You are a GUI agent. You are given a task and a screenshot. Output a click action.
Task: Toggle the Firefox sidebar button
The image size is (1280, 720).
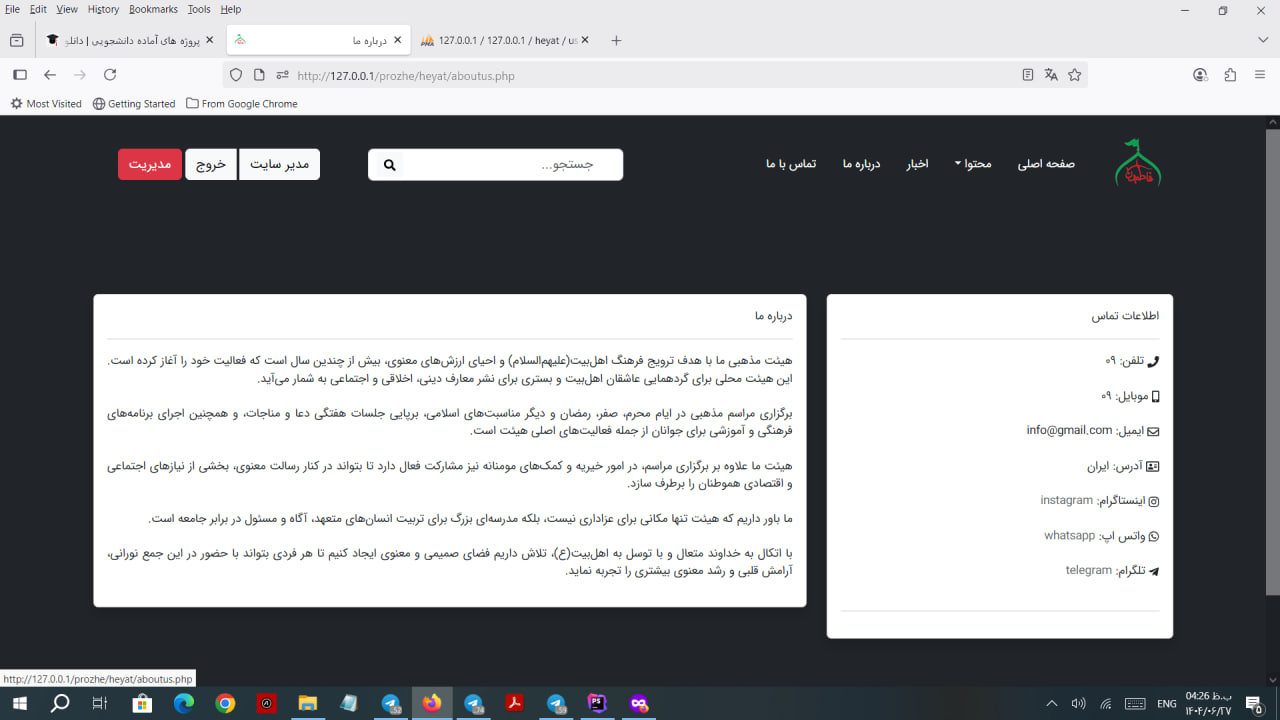(19, 75)
